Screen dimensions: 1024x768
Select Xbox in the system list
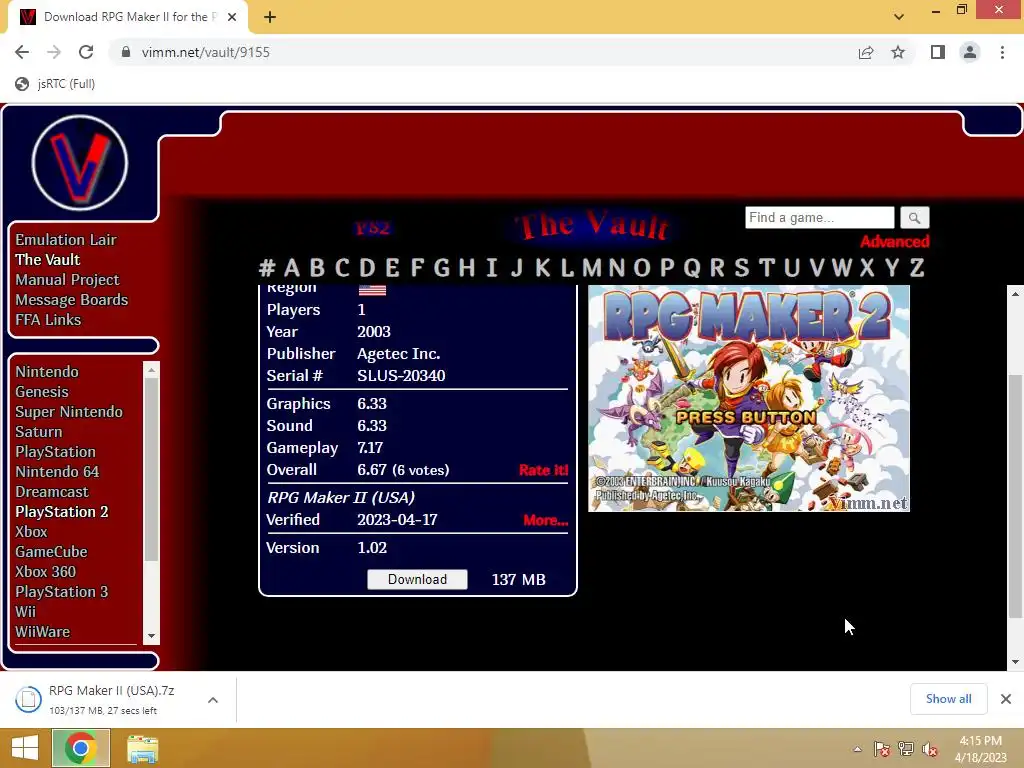(31, 532)
